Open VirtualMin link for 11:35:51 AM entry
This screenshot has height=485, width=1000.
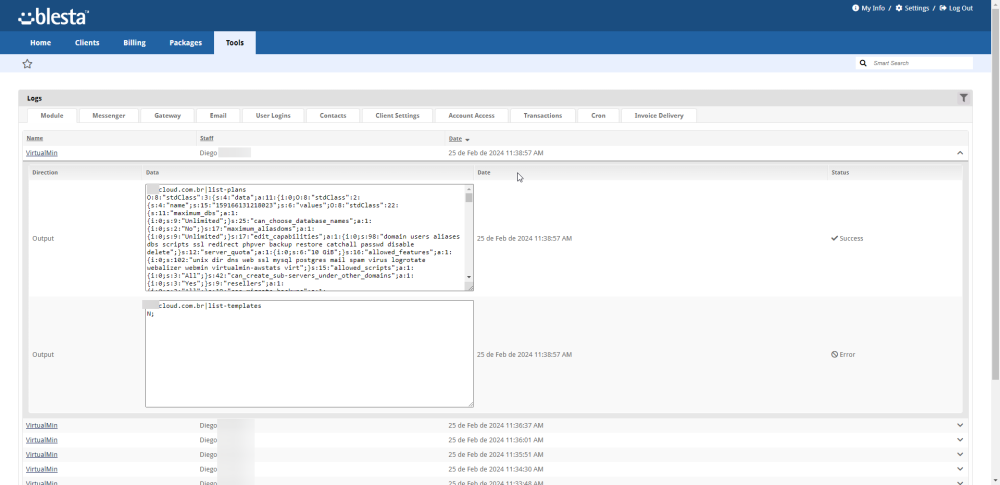tap(41, 454)
